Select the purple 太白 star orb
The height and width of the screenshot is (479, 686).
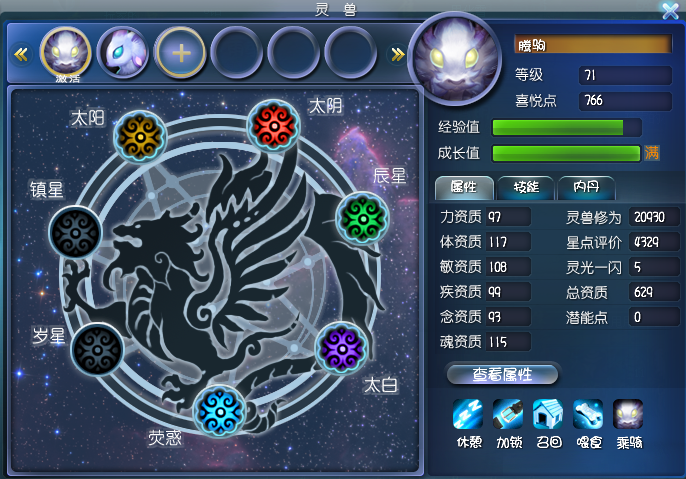click(x=342, y=348)
